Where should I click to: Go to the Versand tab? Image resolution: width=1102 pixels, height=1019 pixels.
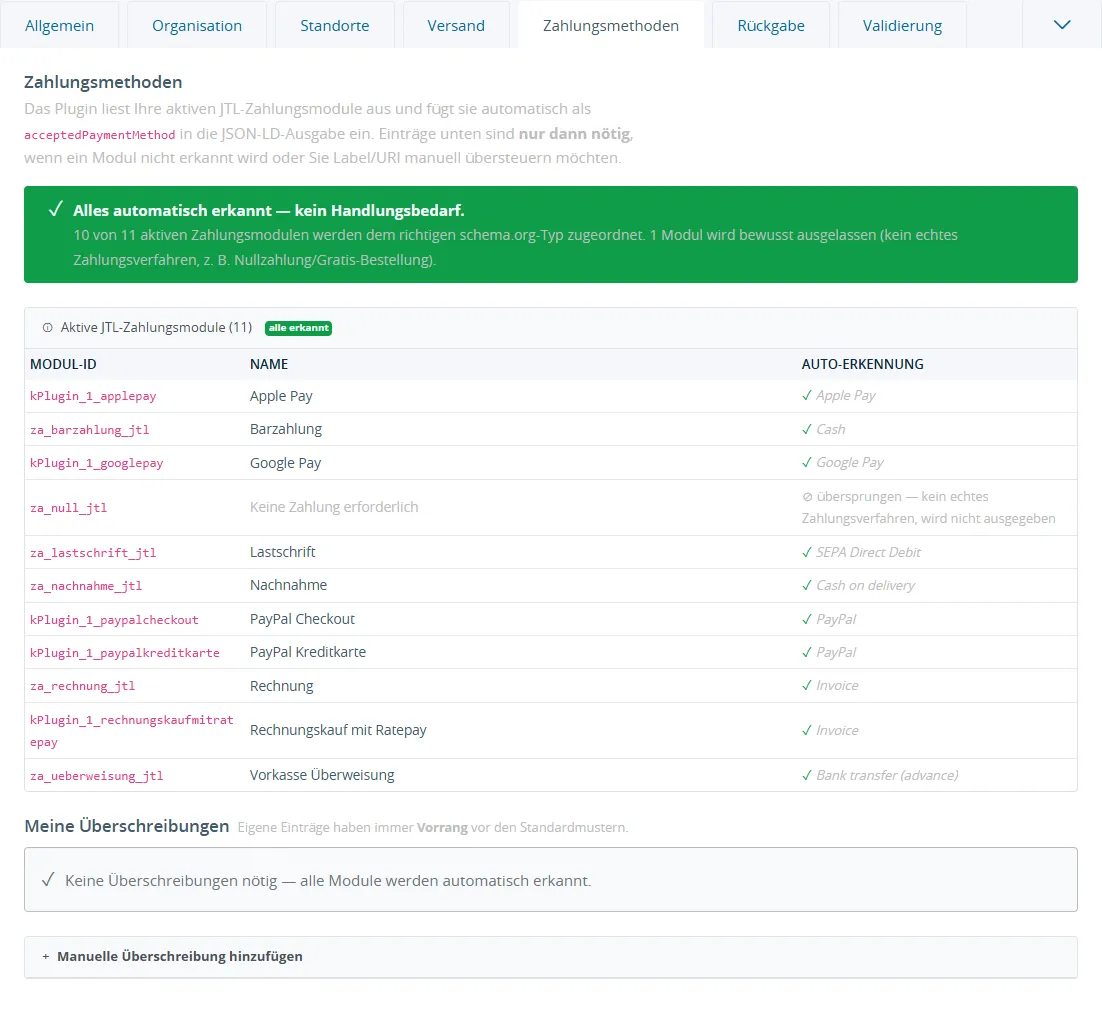tap(456, 25)
